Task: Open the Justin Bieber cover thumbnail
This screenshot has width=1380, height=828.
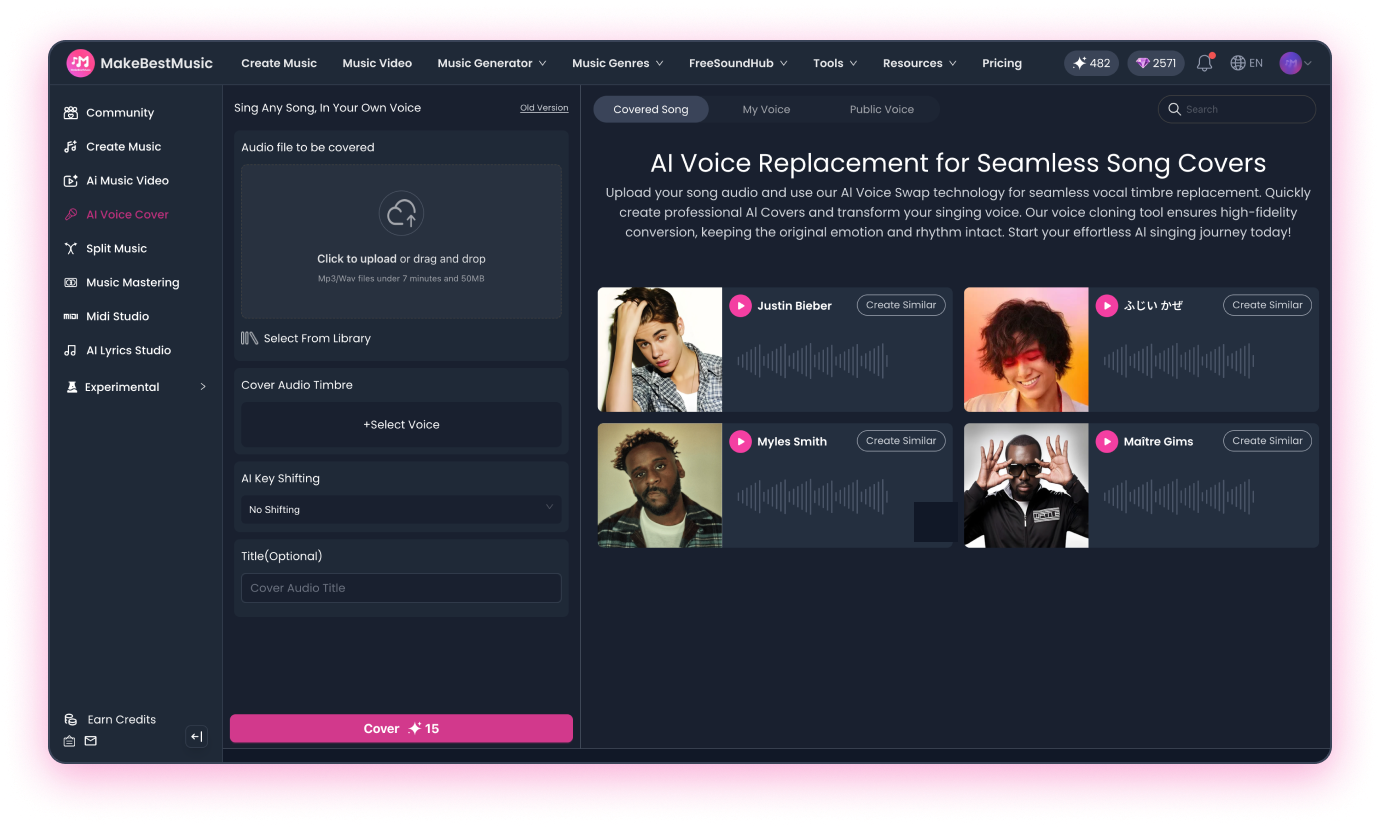Action: pos(660,350)
